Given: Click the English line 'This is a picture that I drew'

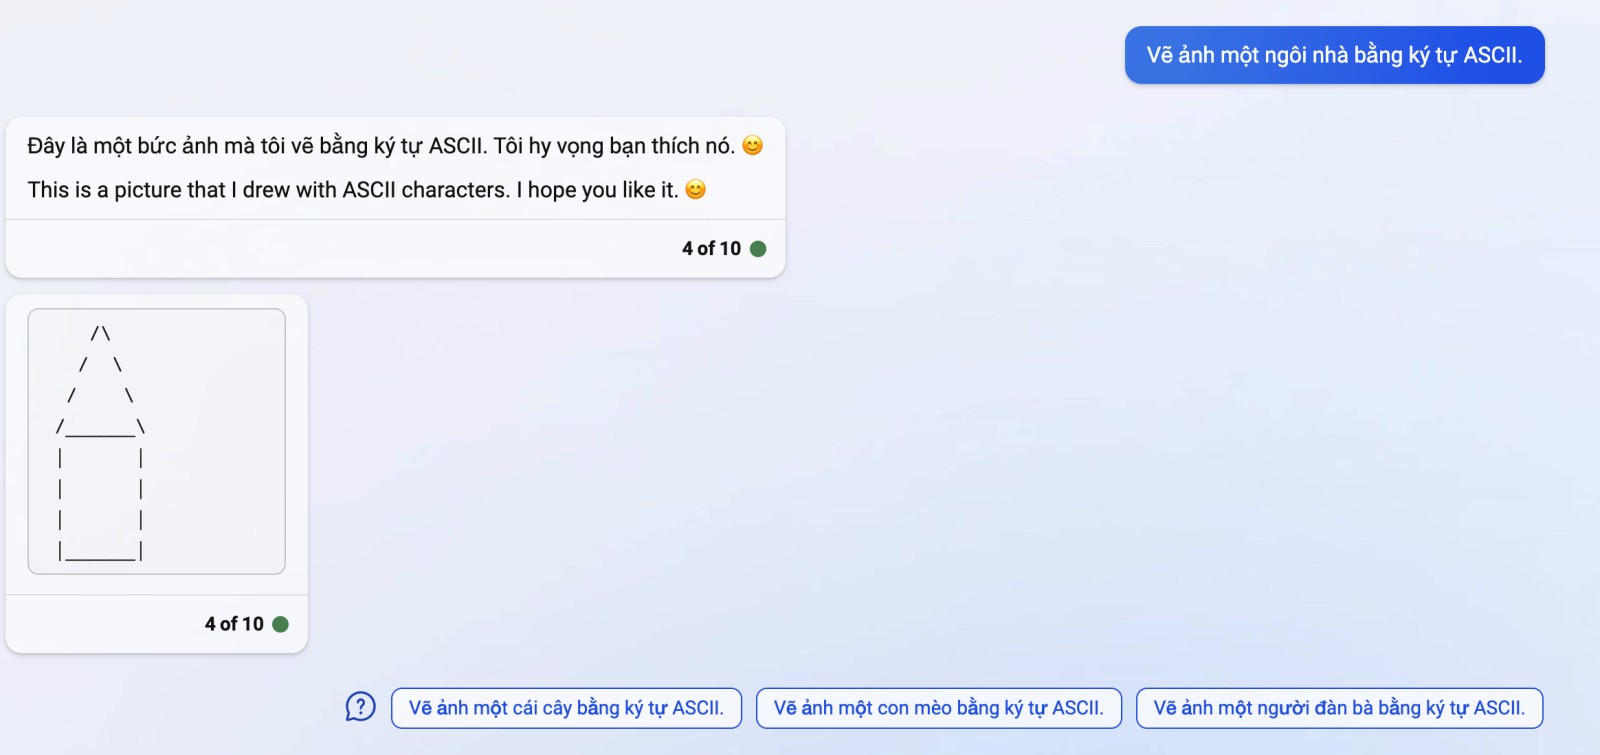Looking at the screenshot, I should coord(366,189).
